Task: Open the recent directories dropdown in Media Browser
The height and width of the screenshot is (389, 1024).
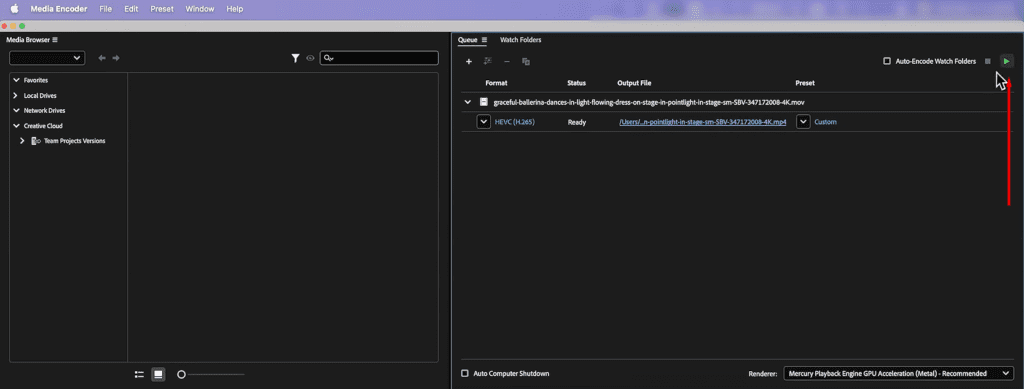Action: (x=47, y=58)
